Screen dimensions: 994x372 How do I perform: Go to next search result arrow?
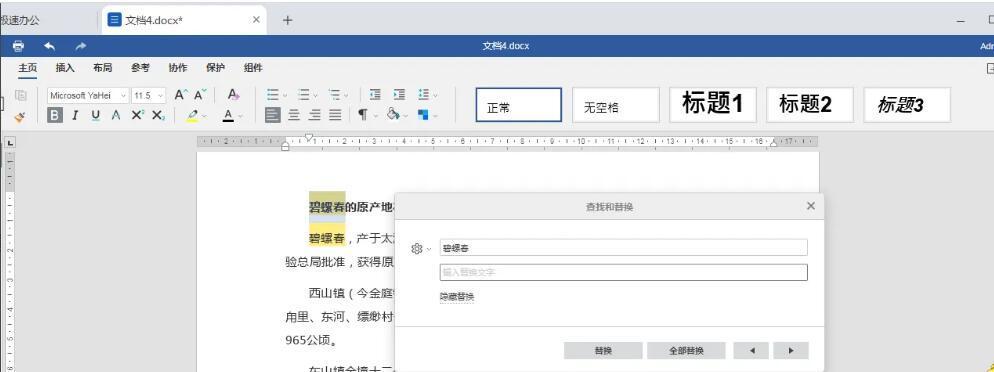pyautogui.click(x=791, y=350)
